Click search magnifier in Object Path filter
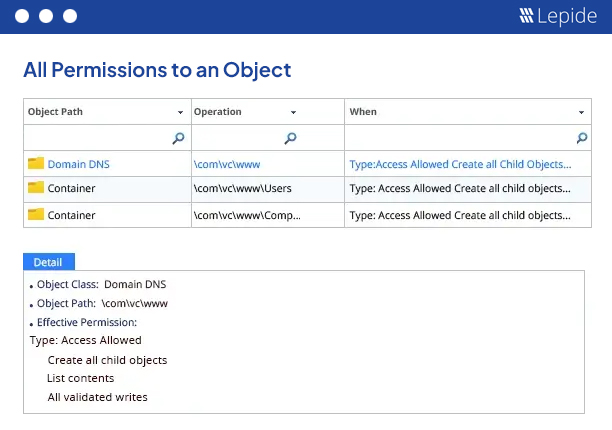The image size is (612, 430). [x=178, y=138]
